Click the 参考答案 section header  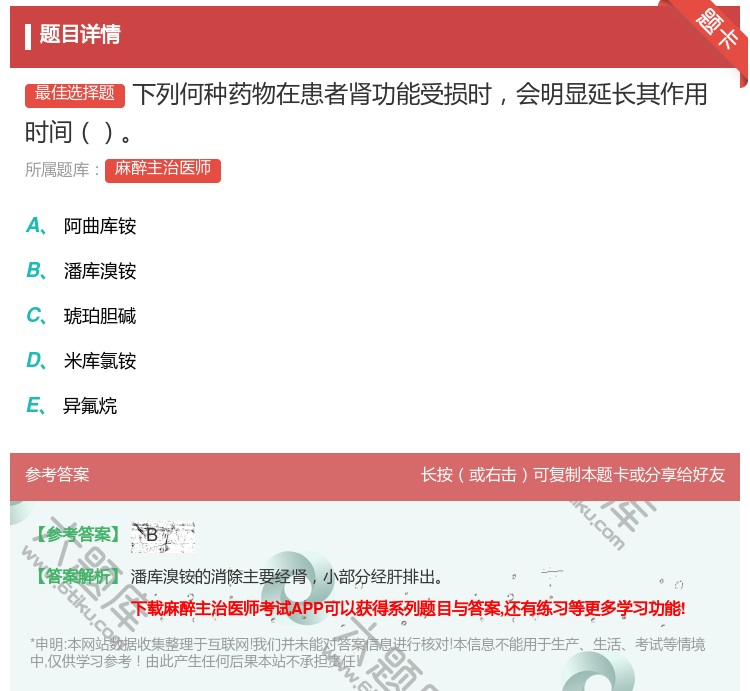point(57,475)
